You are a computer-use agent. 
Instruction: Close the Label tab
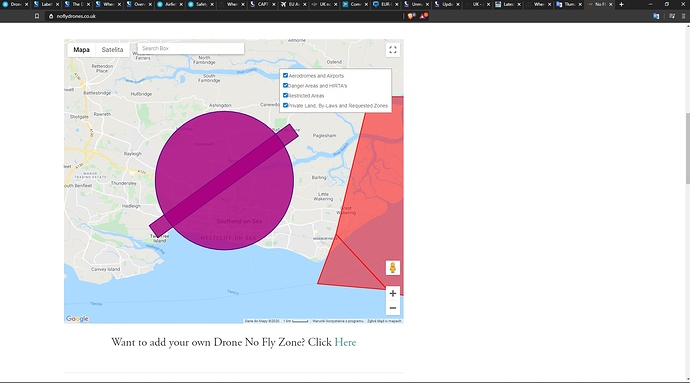tap(57, 4)
